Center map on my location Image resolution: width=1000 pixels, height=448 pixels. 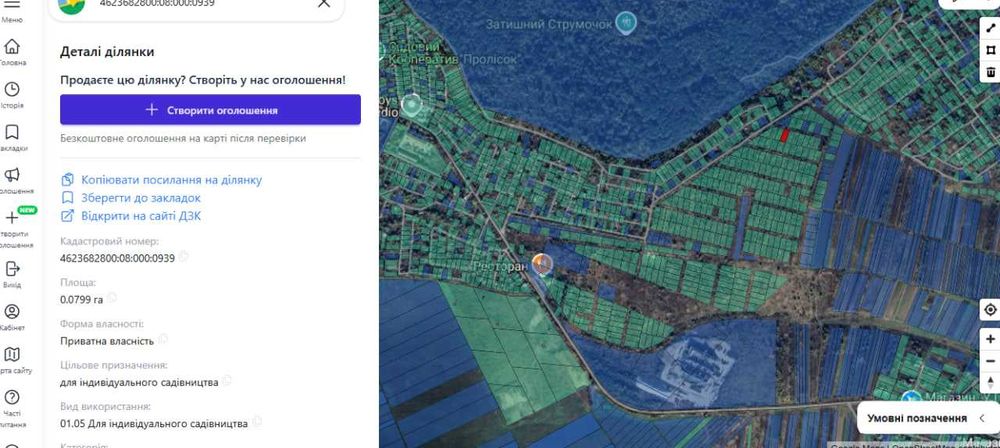[x=990, y=310]
